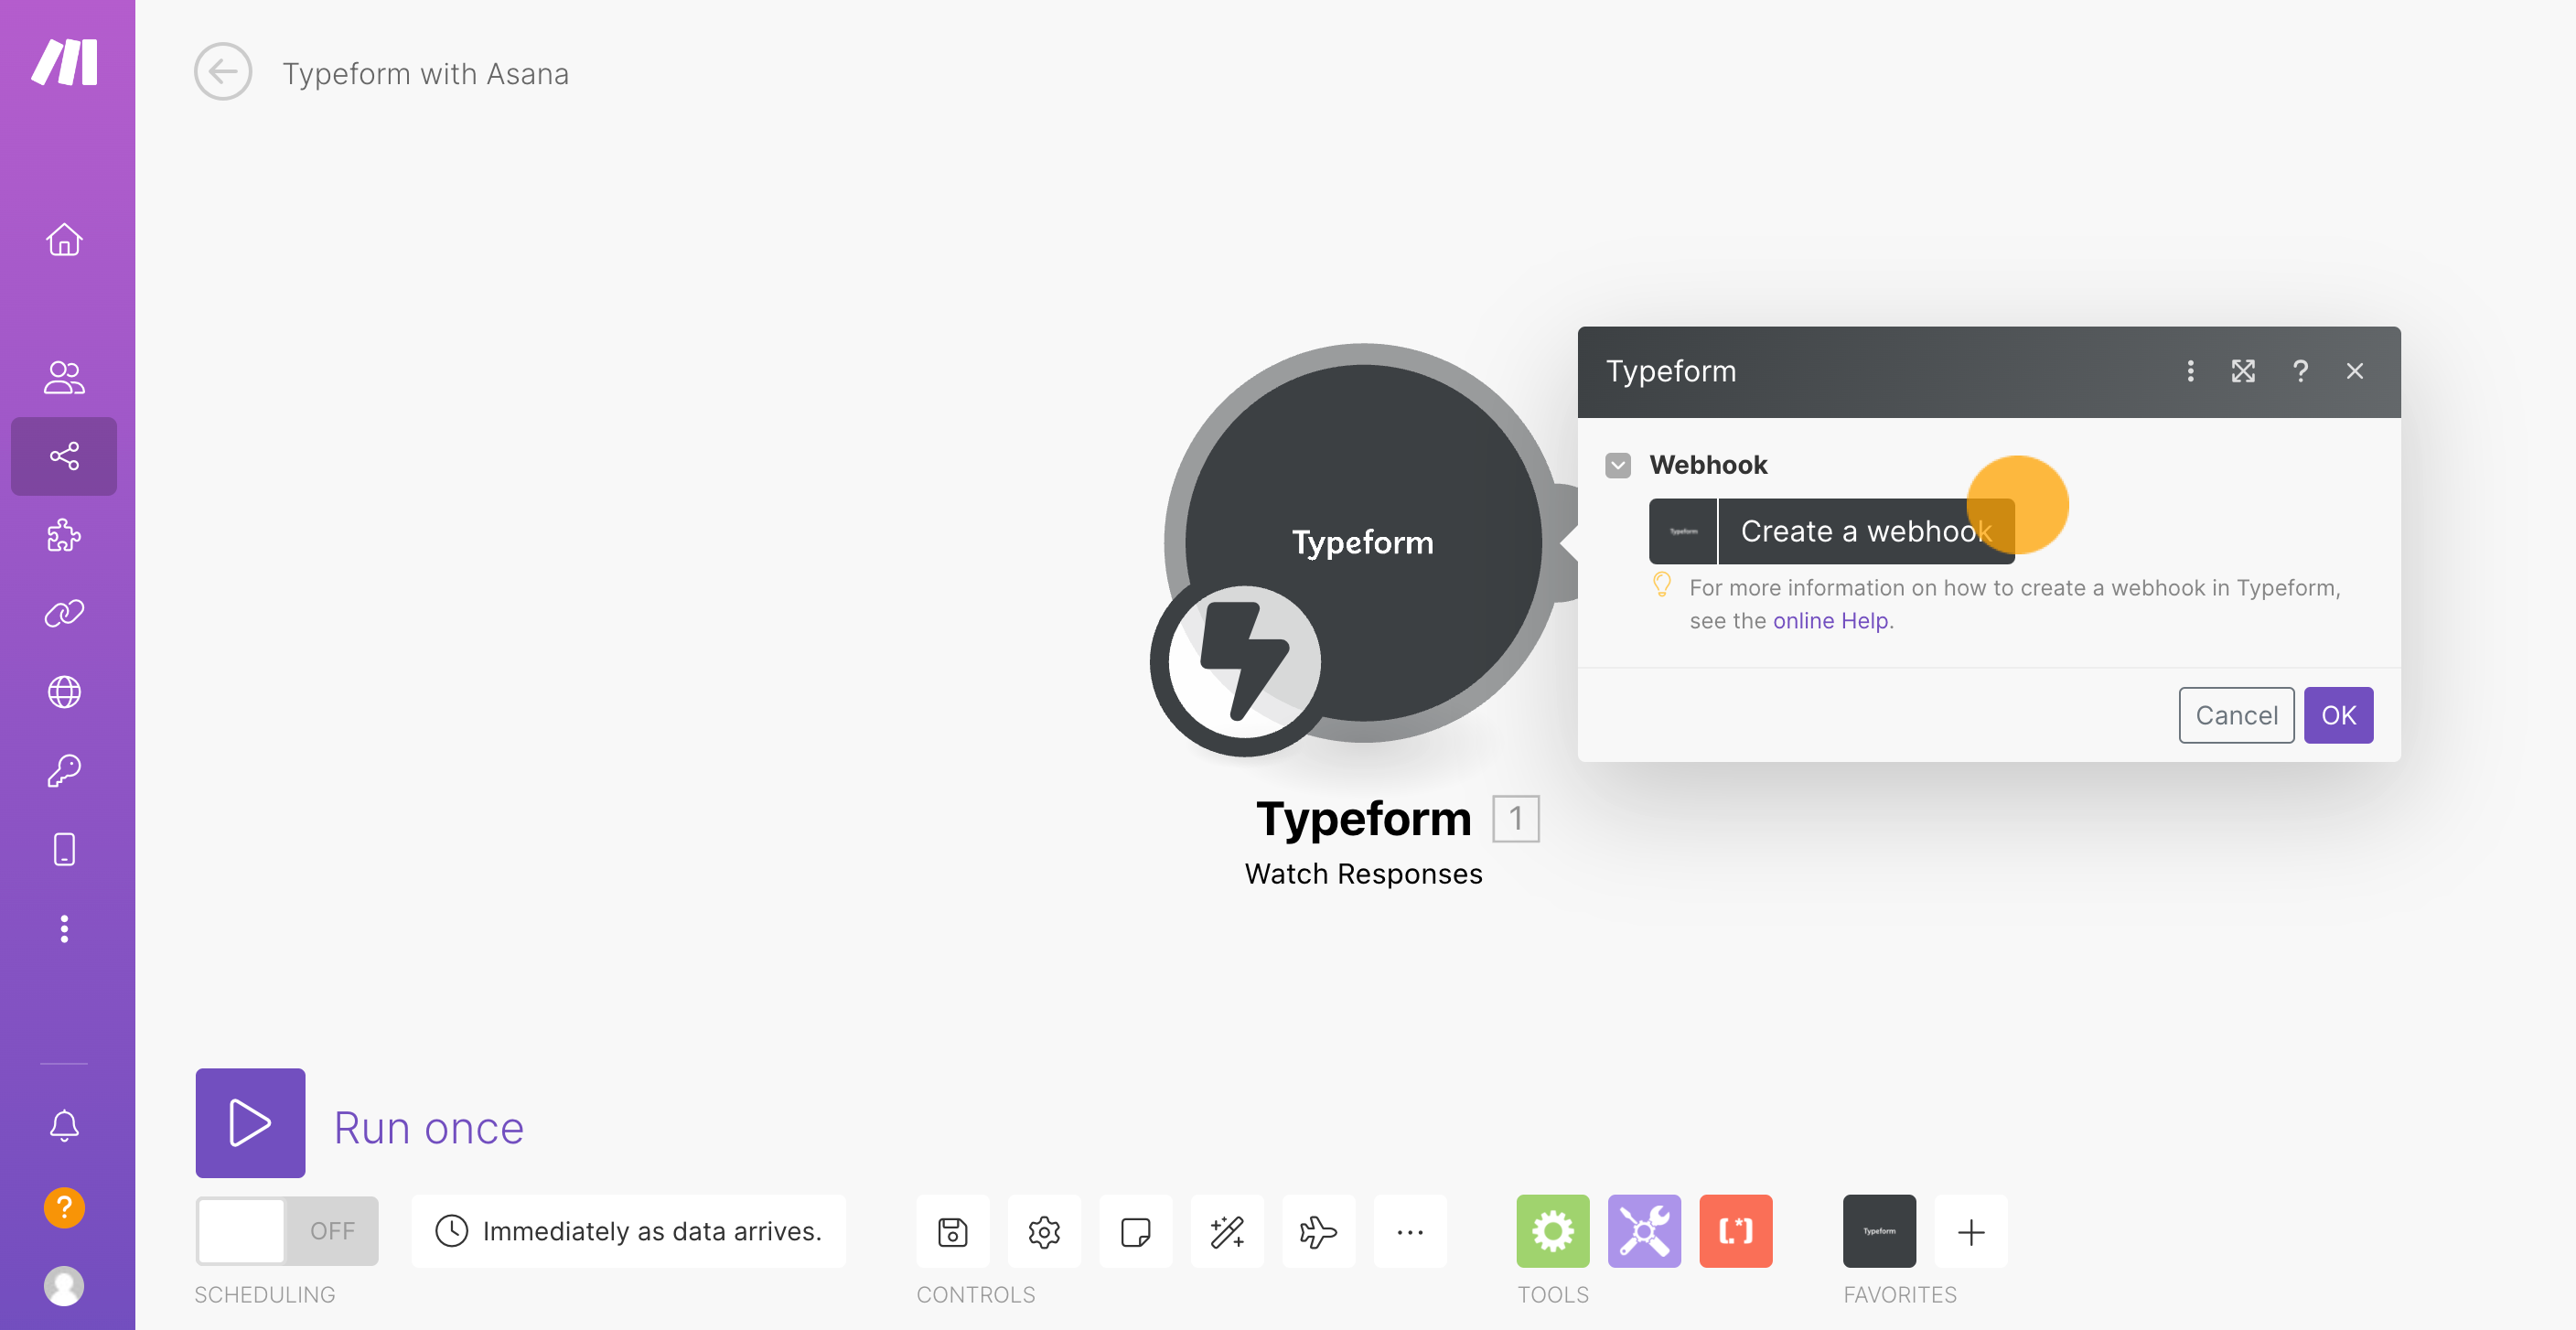Open Scenarios from the sidebar
This screenshot has height=1330, width=2576.
point(64,456)
